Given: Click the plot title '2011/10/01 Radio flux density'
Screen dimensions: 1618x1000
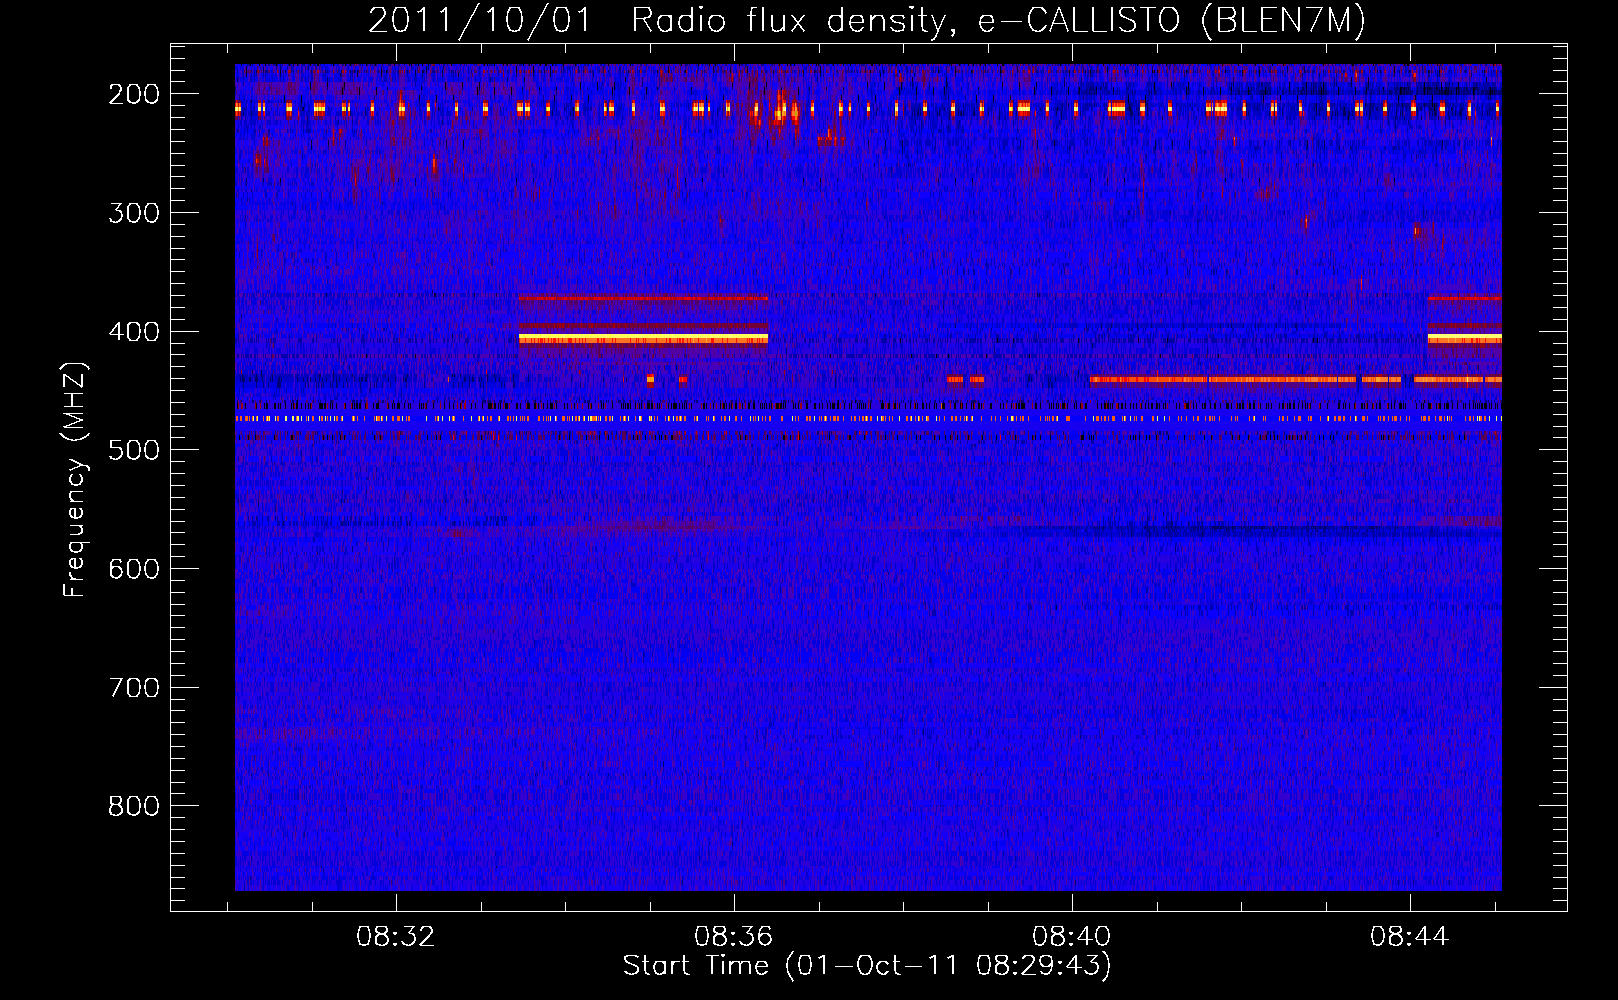Looking at the screenshot, I should pyautogui.click(x=866, y=21).
